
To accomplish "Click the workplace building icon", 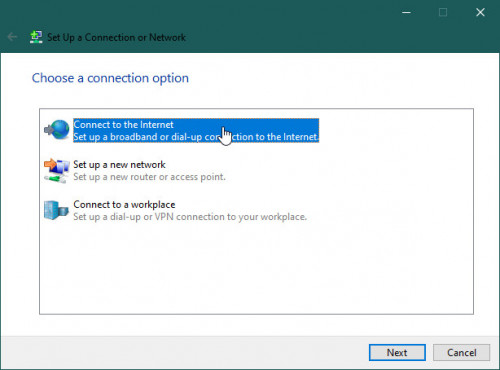I will tap(56, 210).
